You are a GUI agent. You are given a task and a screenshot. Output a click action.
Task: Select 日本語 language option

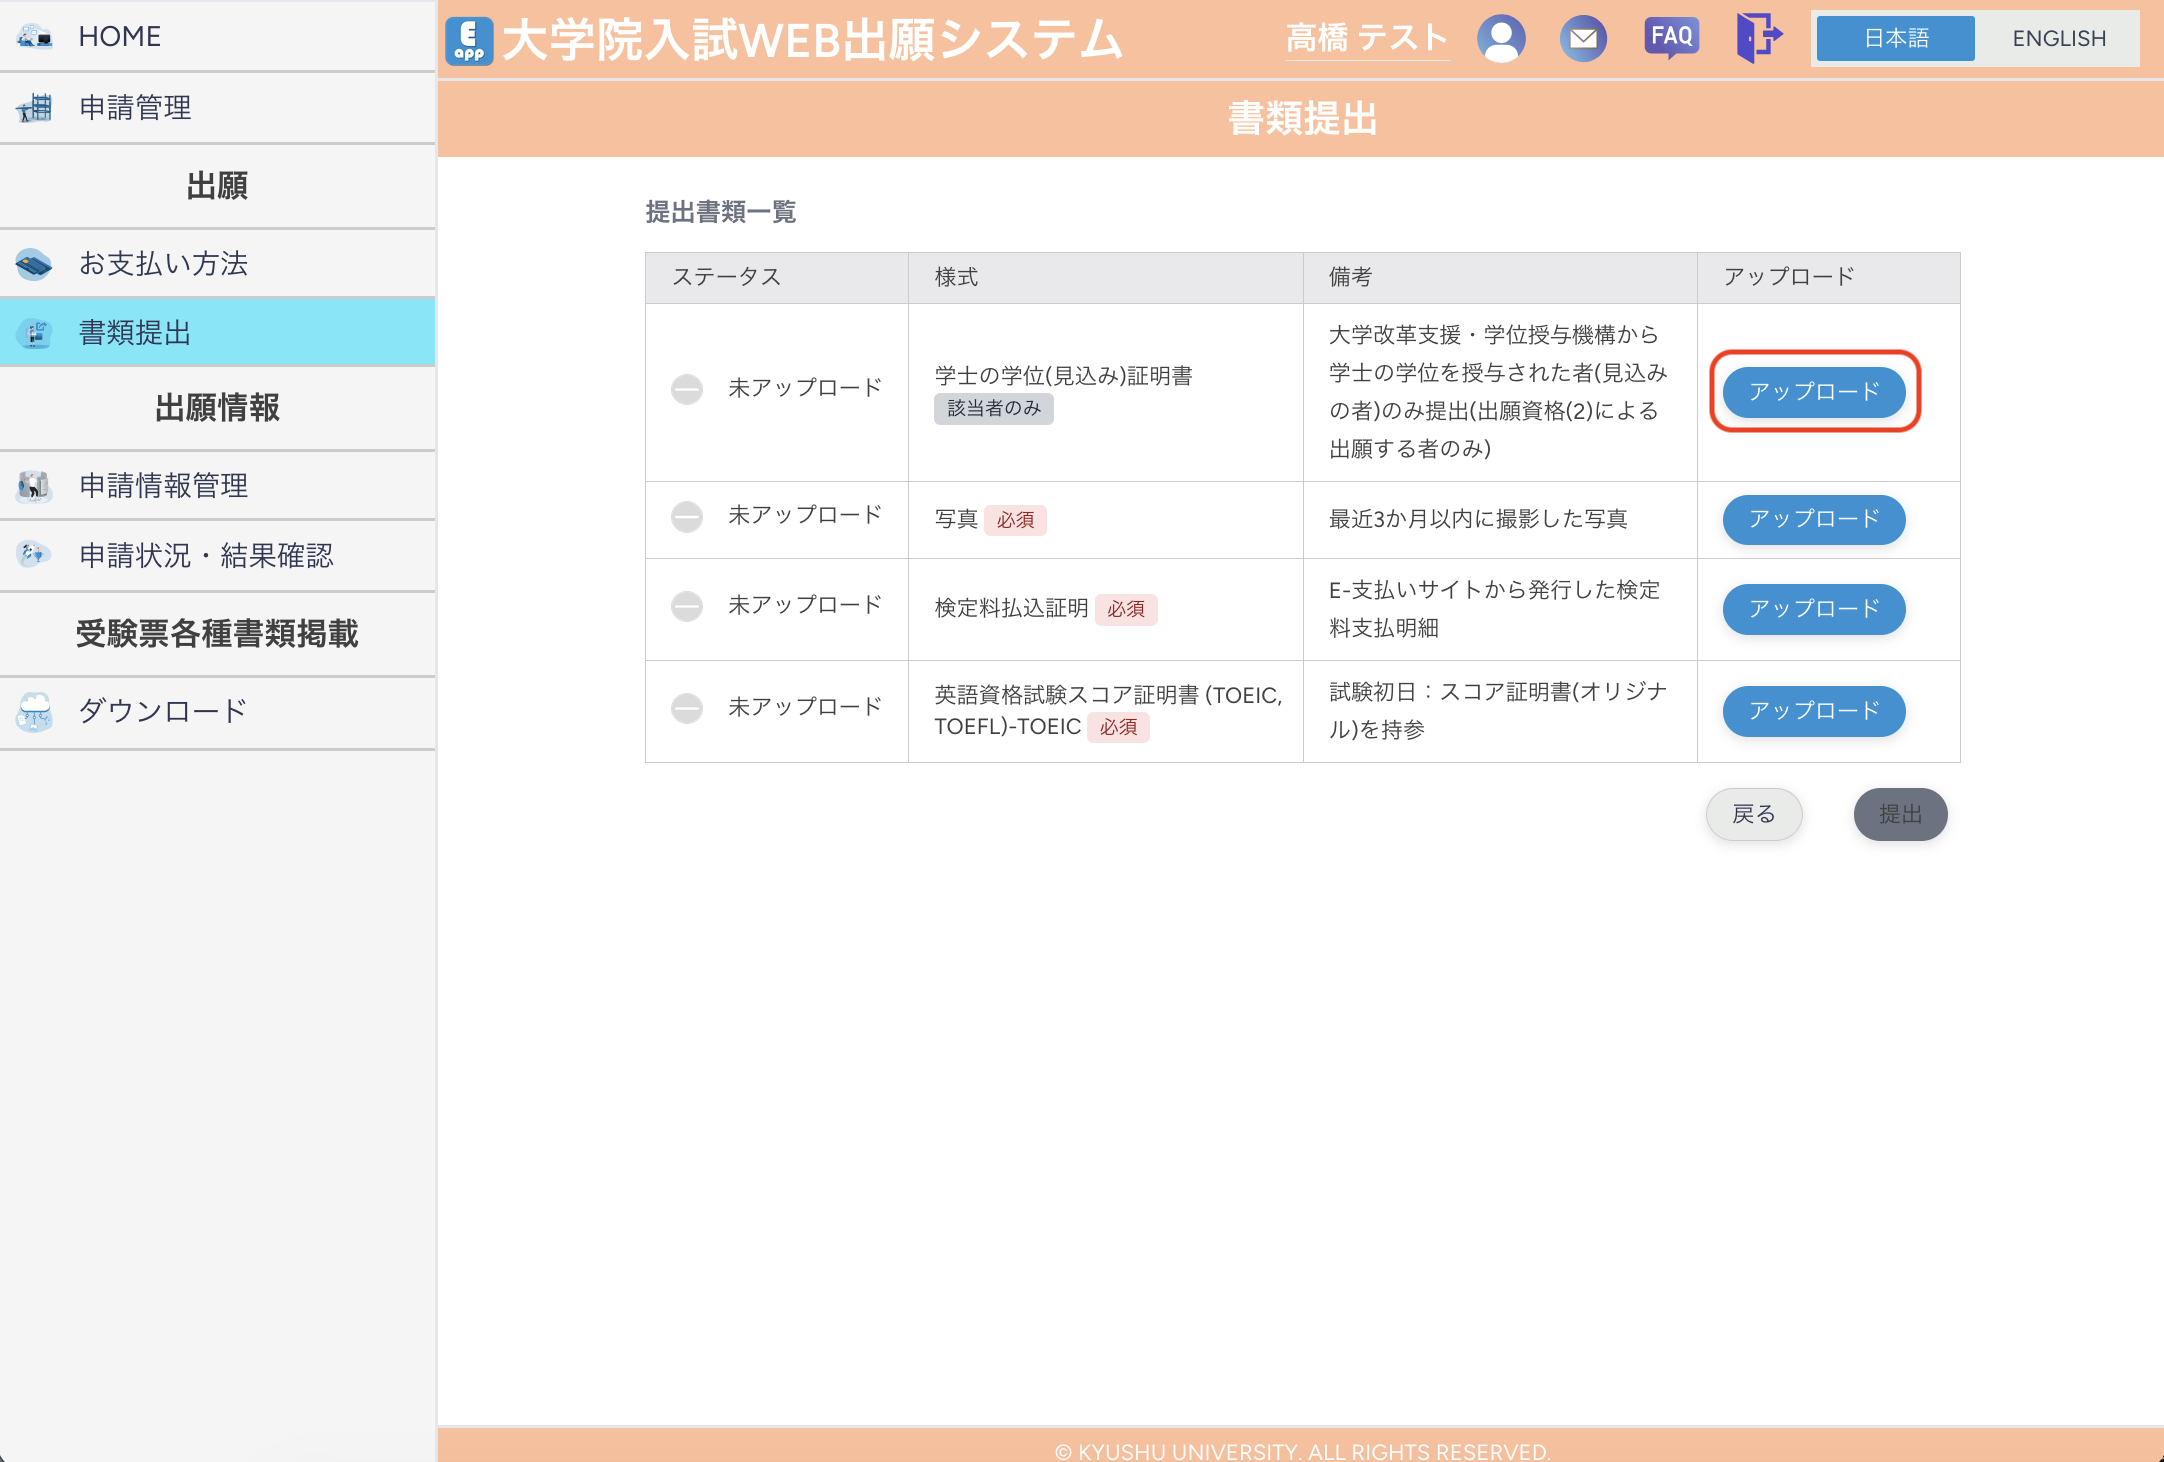[1895, 39]
